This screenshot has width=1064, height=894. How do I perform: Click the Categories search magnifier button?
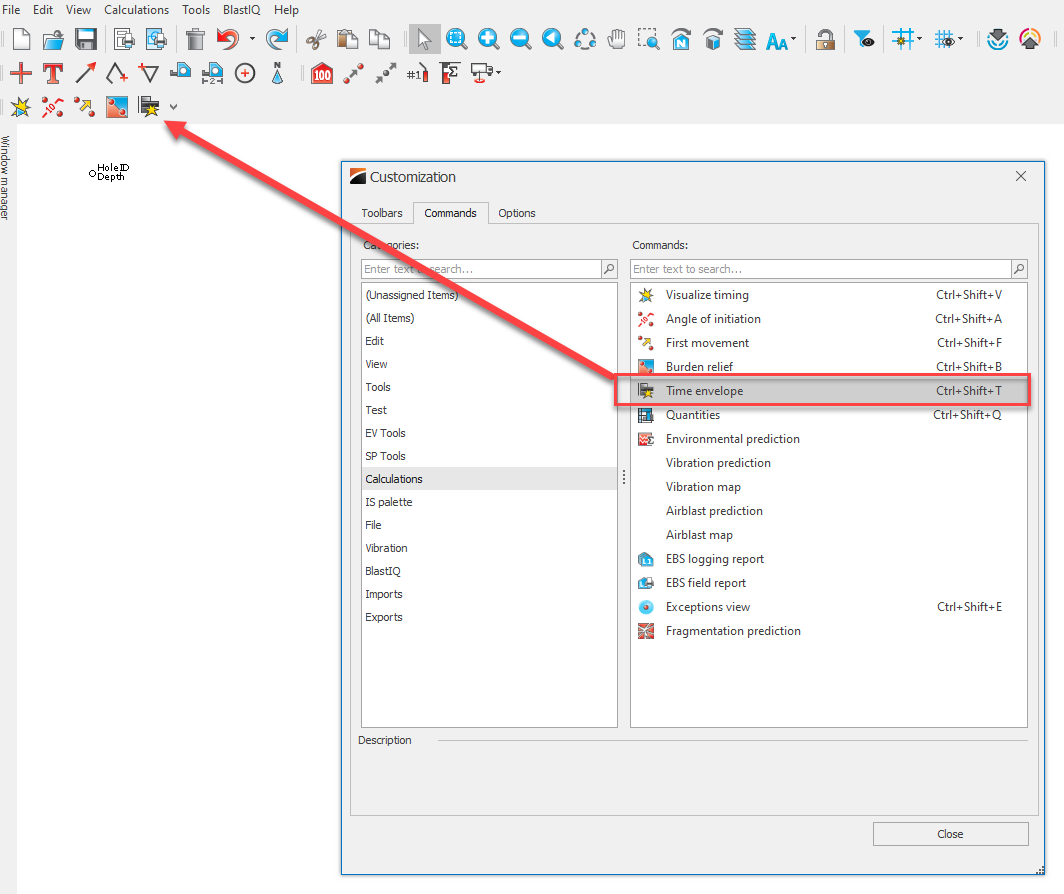(609, 269)
